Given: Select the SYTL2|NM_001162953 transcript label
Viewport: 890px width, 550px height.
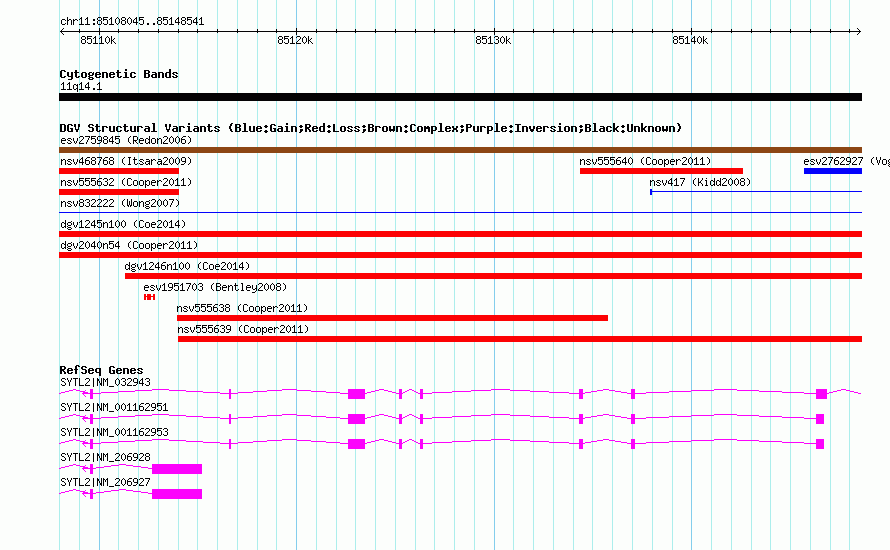Looking at the screenshot, I should pyautogui.click(x=114, y=433).
